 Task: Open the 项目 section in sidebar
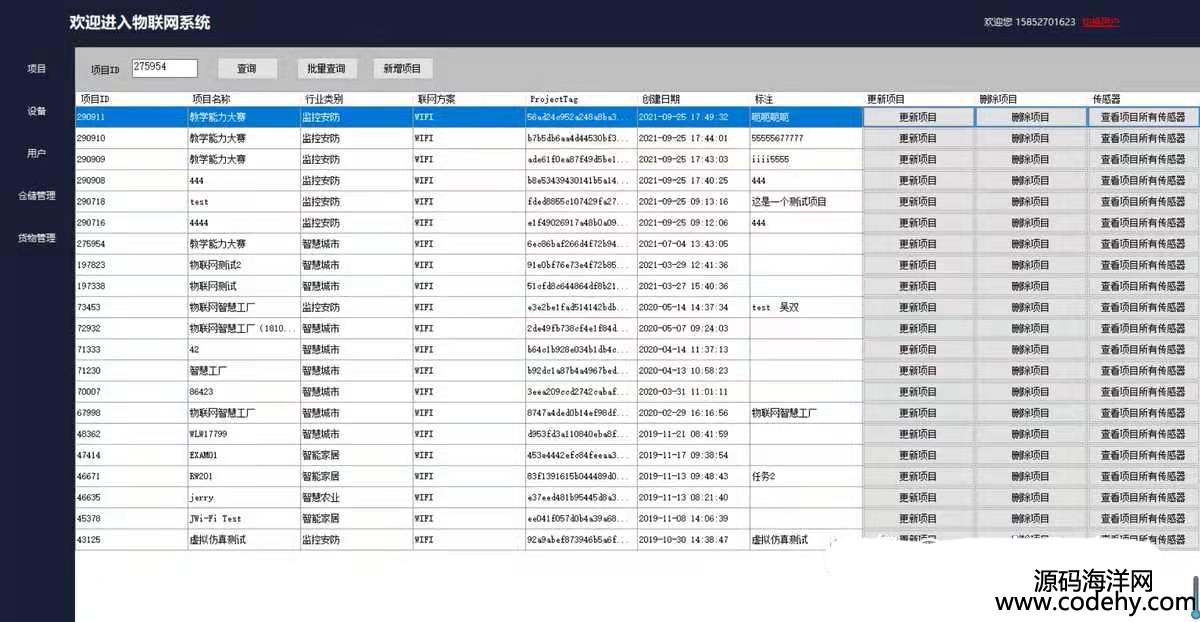tap(37, 69)
